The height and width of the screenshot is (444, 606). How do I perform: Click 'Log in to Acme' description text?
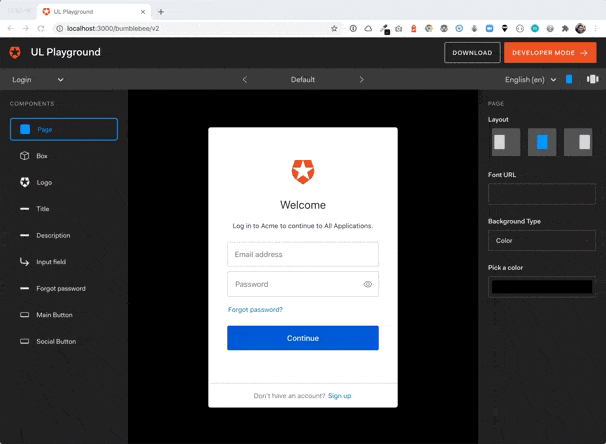303,226
